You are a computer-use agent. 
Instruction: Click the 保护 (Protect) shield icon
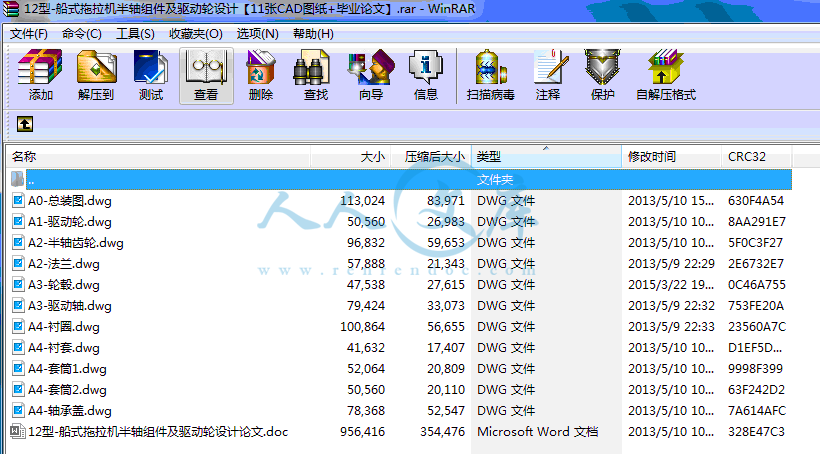coord(602,67)
